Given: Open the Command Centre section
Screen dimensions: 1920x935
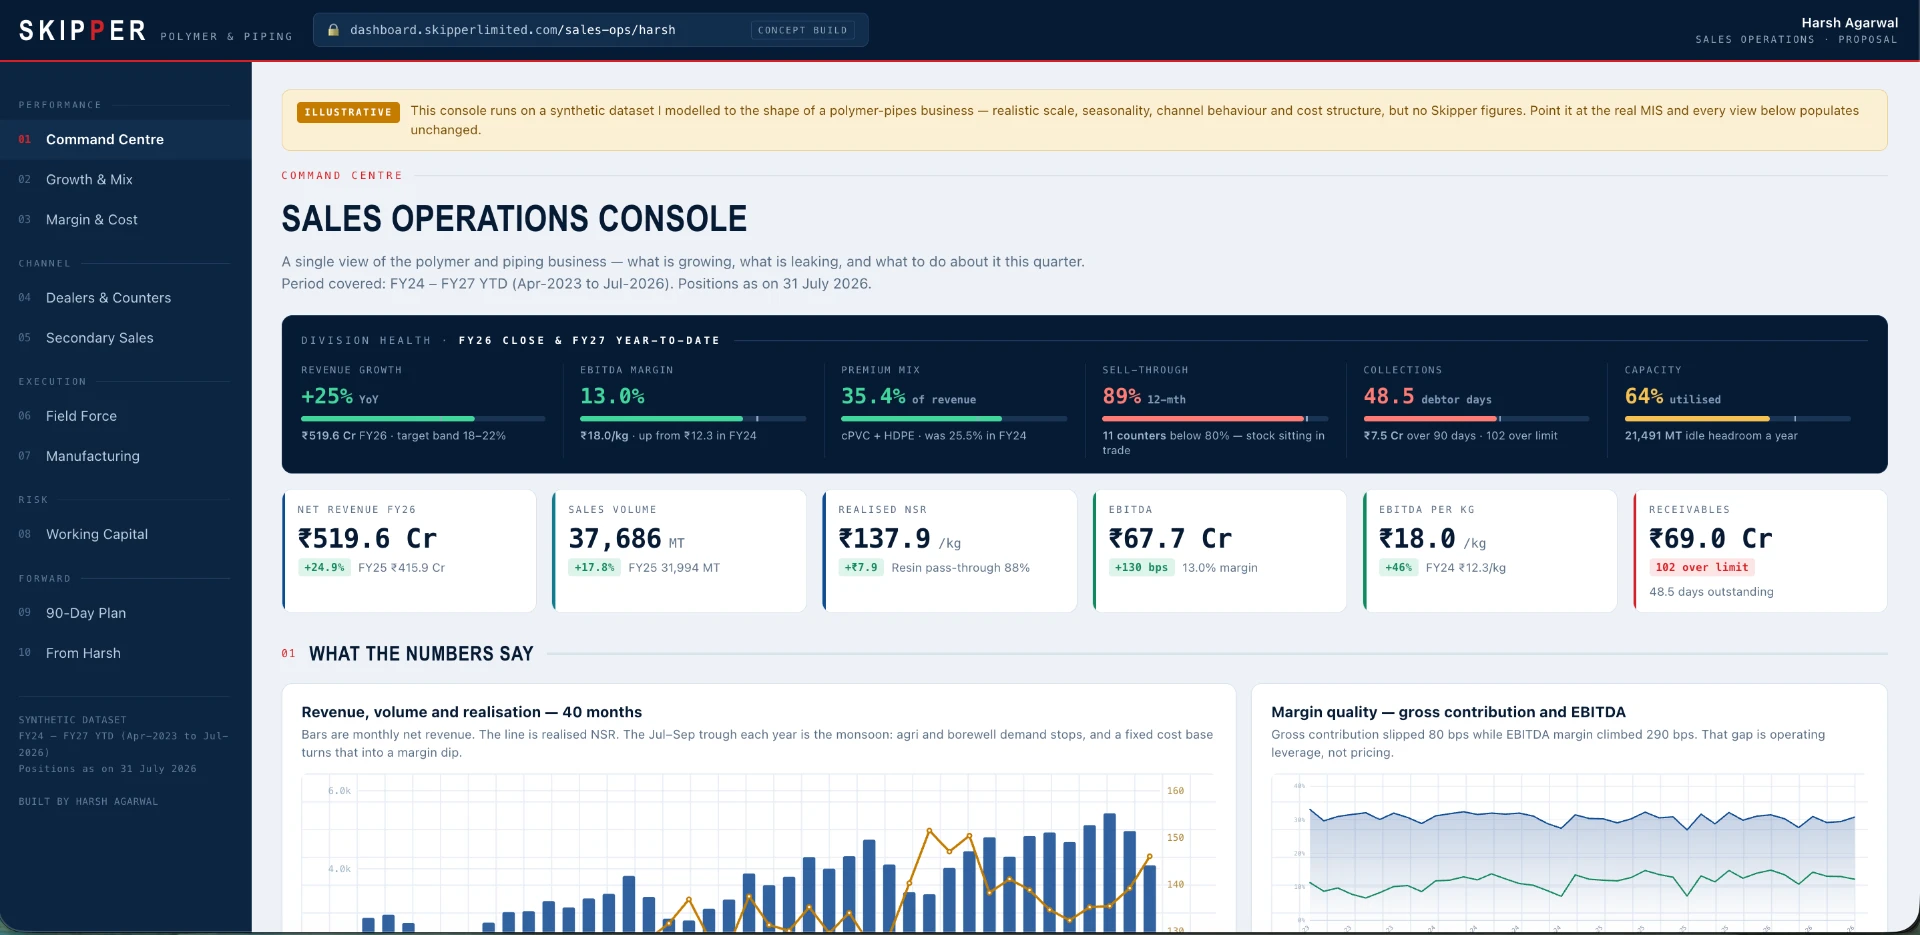Looking at the screenshot, I should (126, 139).
